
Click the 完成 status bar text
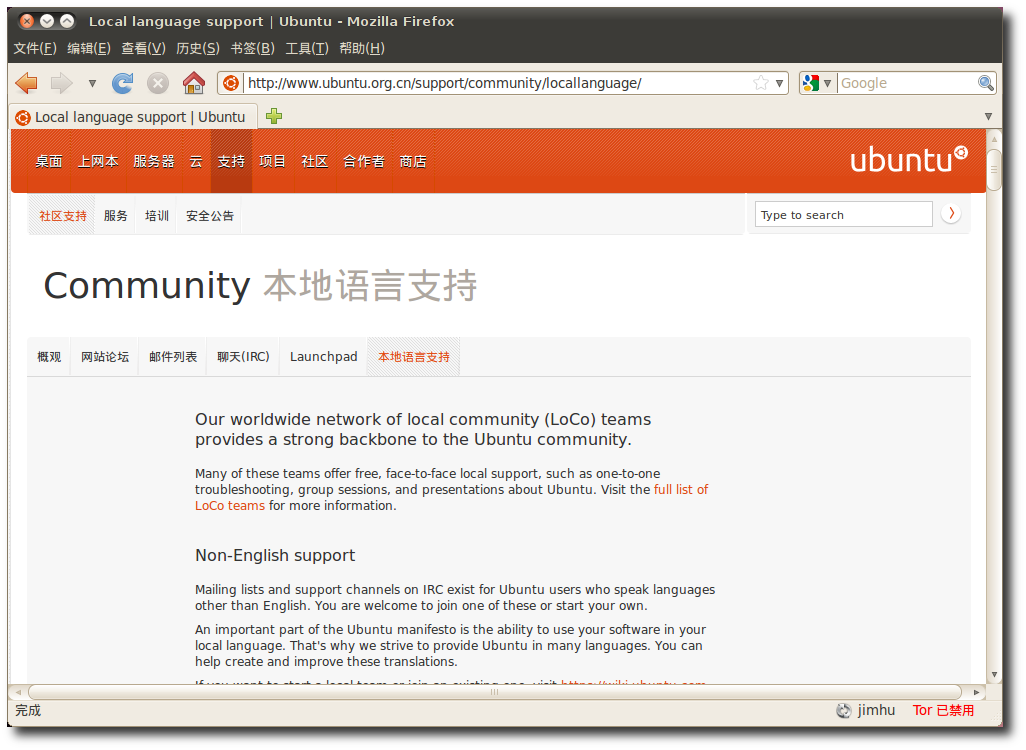[28, 711]
